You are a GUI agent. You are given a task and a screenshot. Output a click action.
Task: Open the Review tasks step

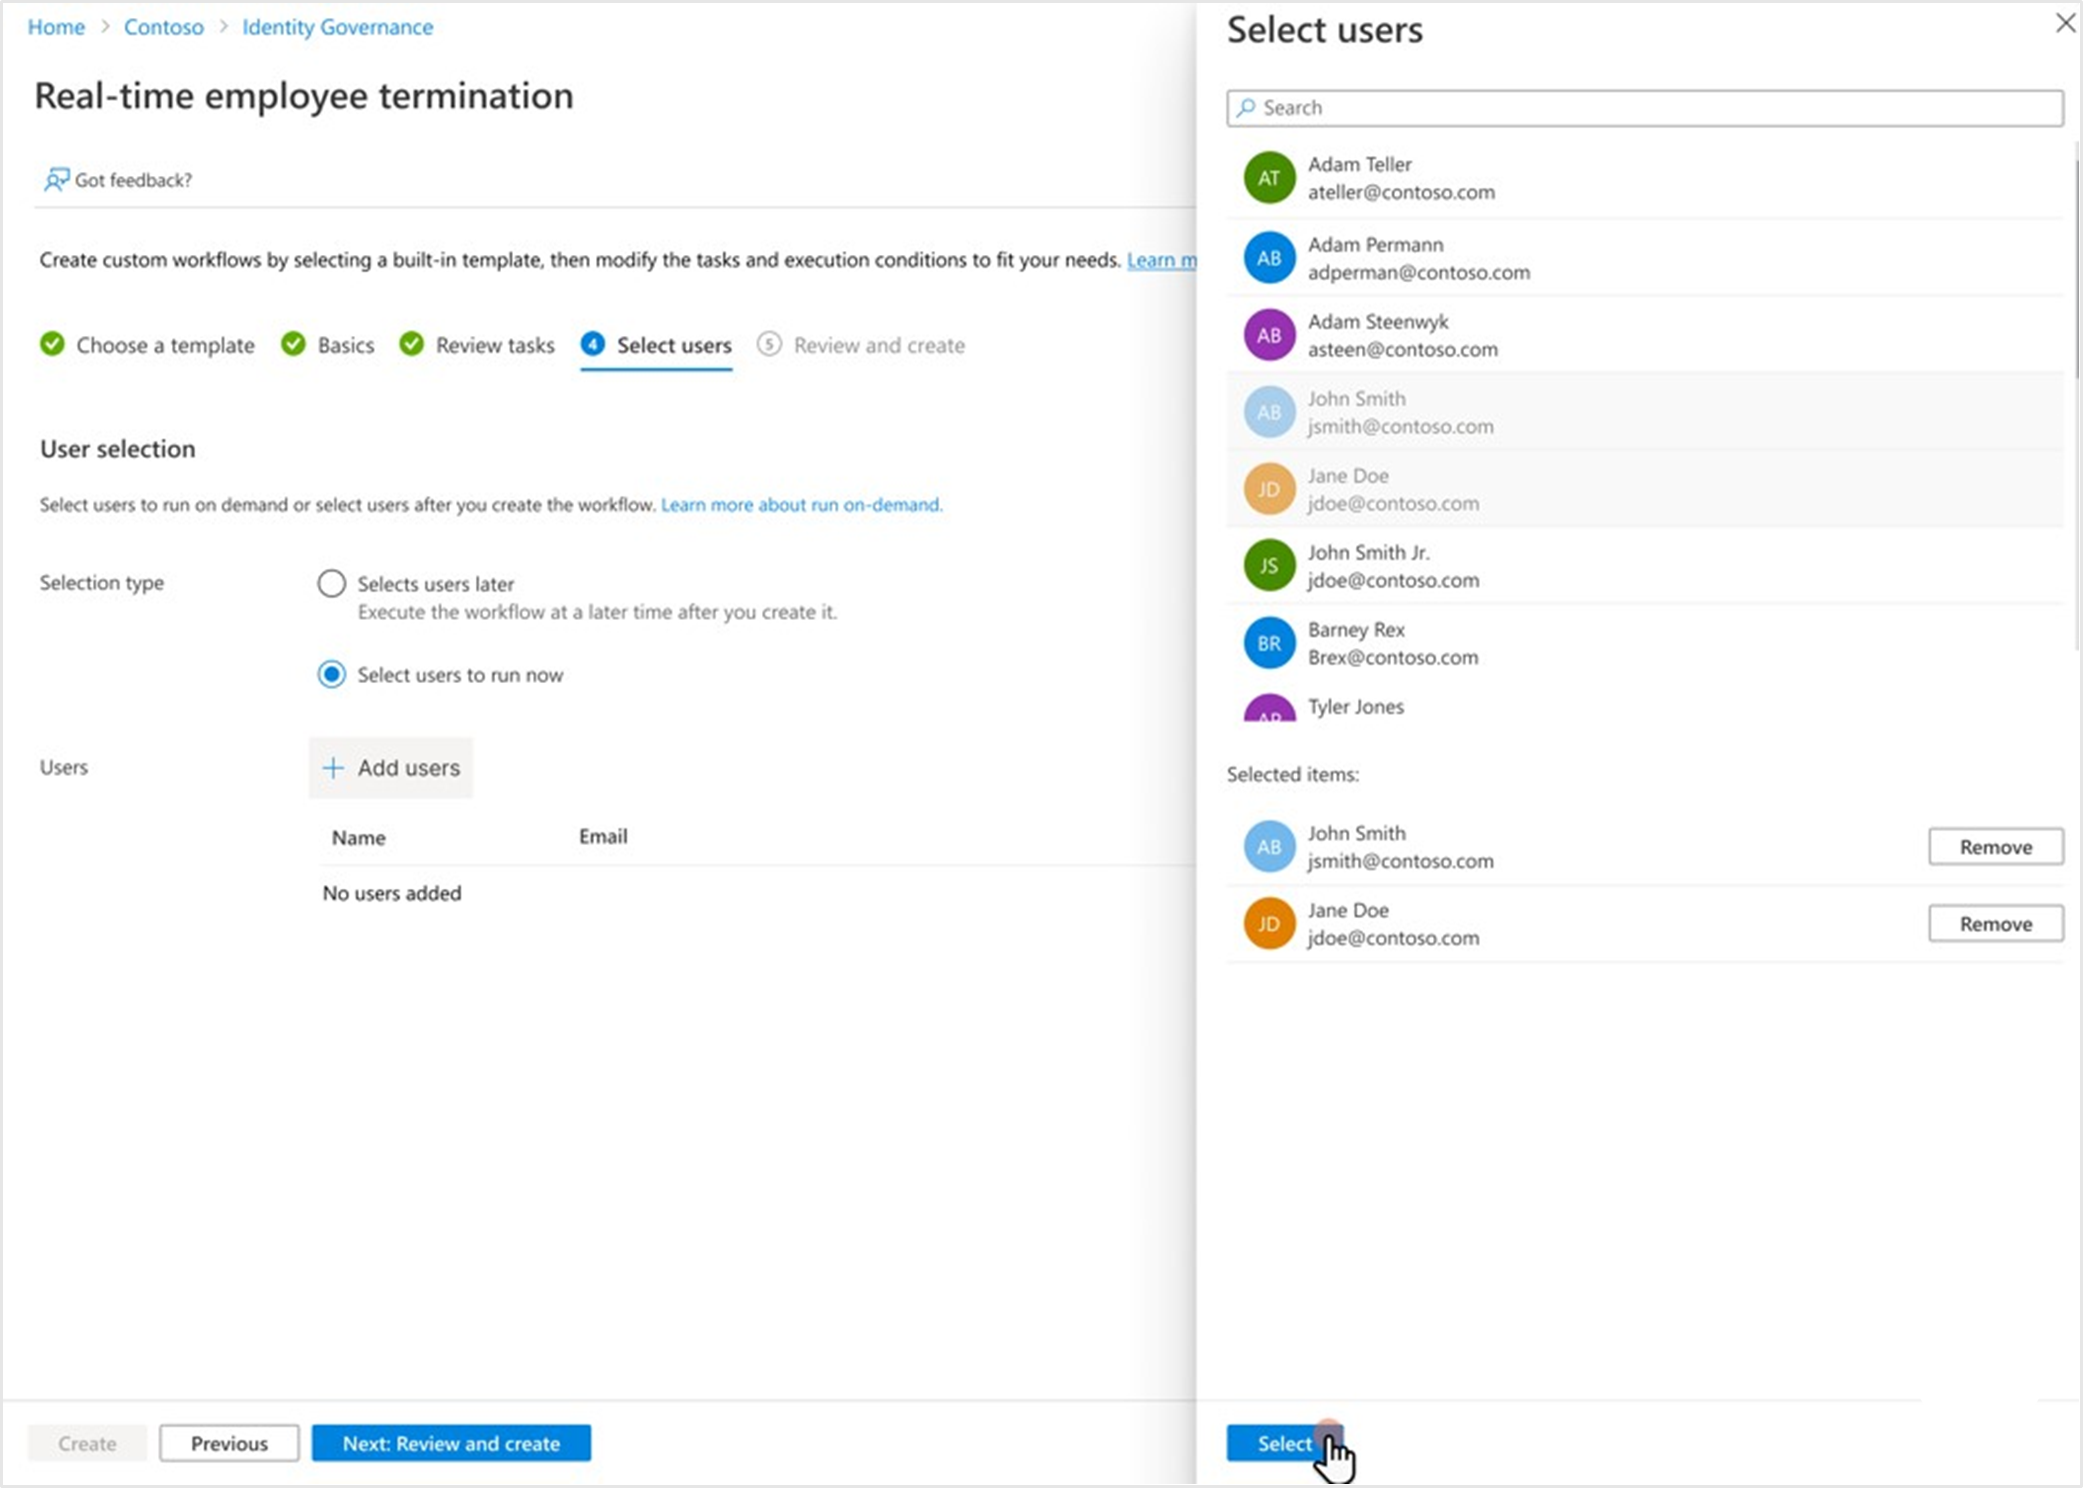(494, 344)
